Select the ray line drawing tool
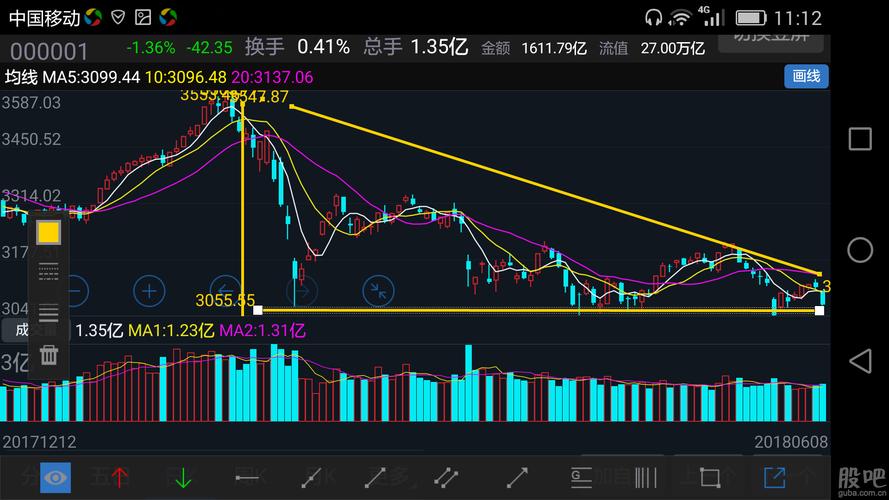 point(312,478)
